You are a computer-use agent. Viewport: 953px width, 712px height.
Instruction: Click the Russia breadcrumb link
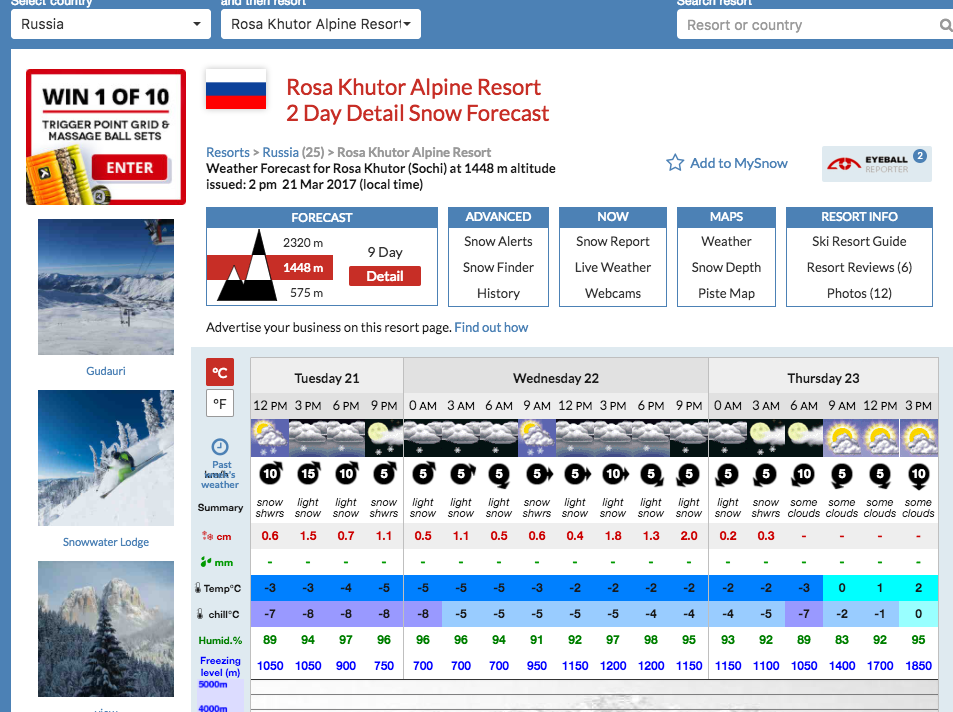coord(280,152)
